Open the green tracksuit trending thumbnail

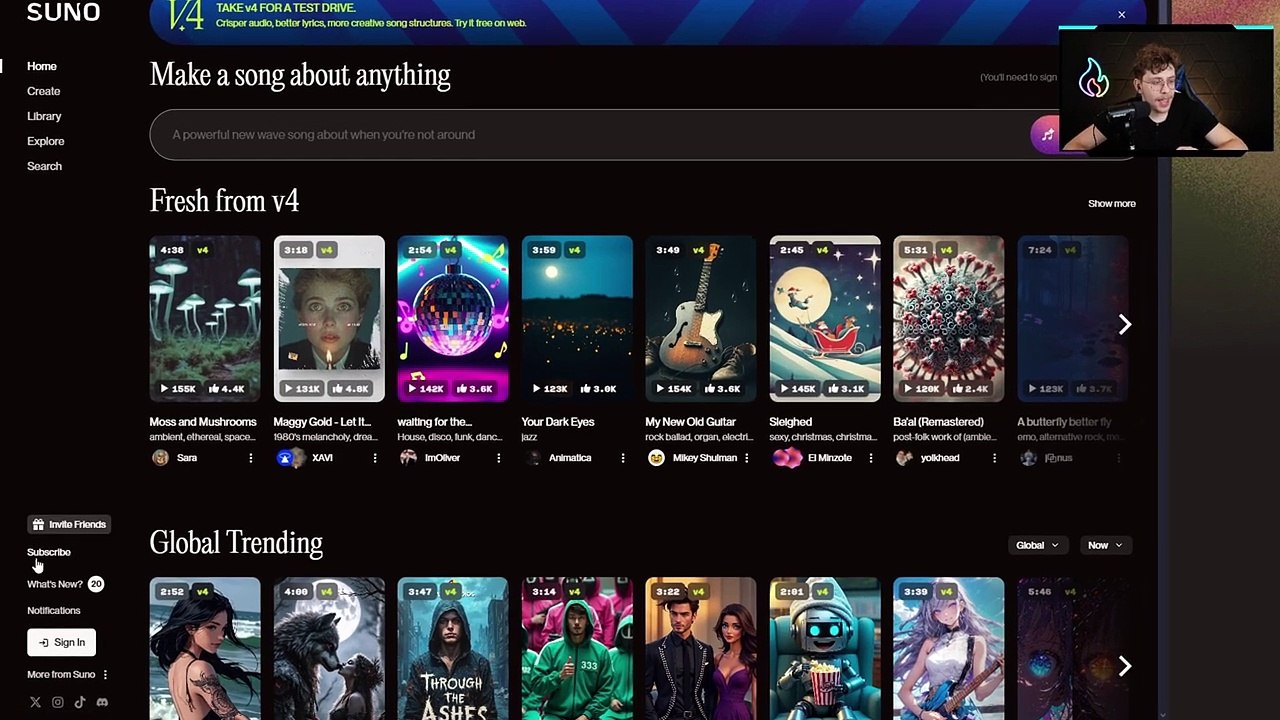point(577,649)
